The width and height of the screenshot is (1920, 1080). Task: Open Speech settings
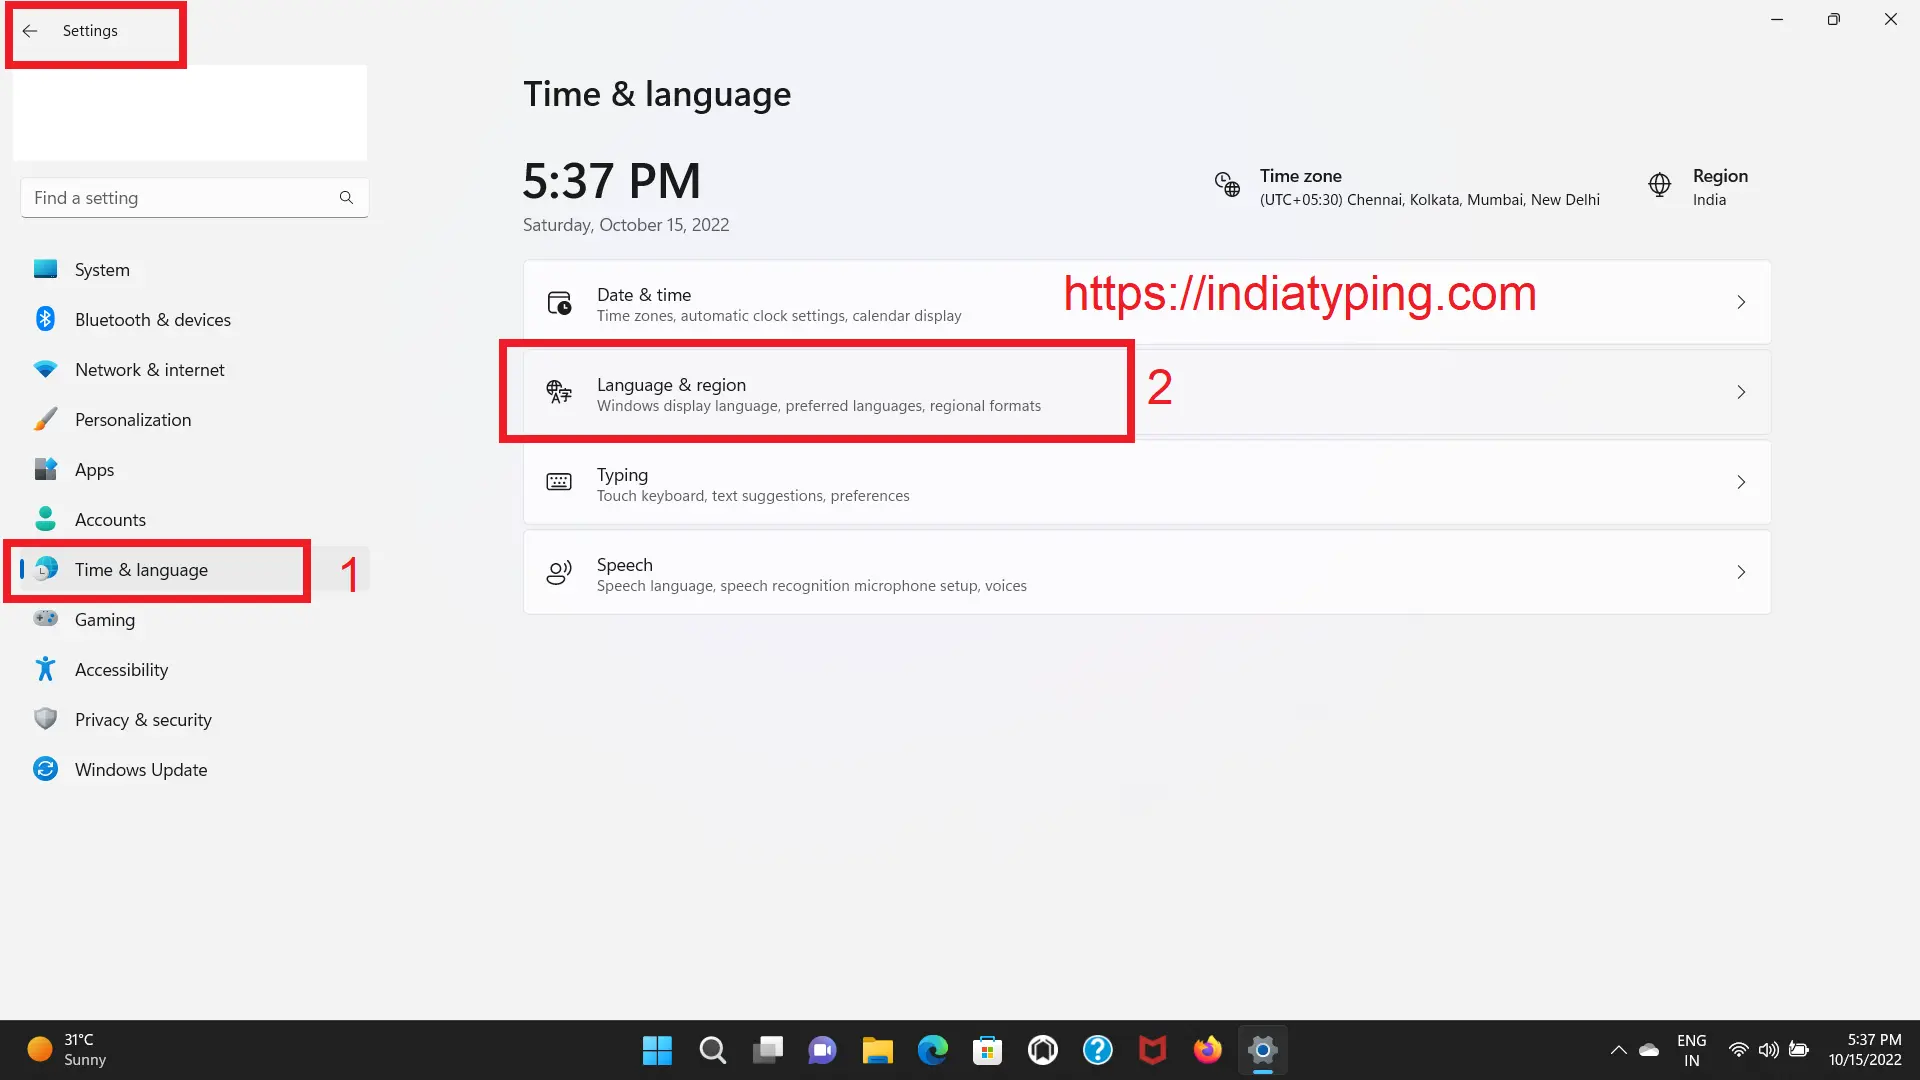[x=1147, y=572]
